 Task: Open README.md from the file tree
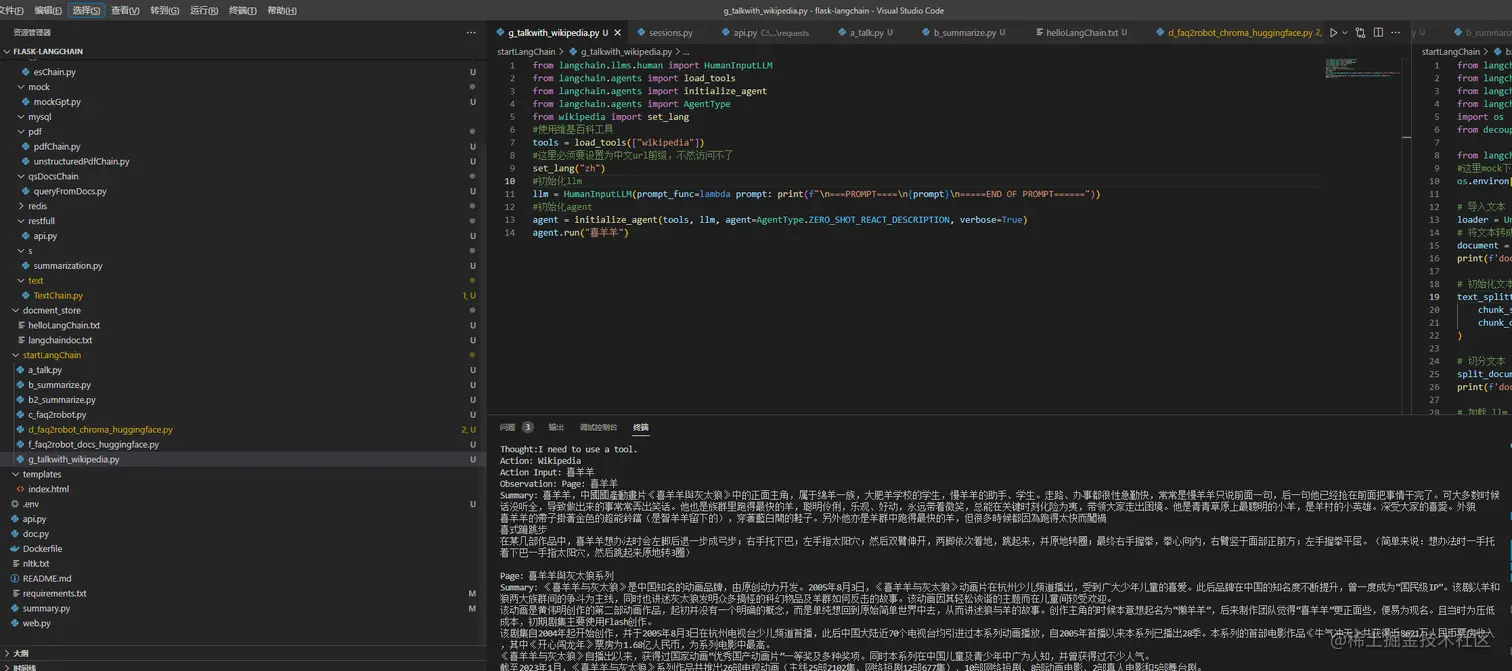pyautogui.click(x=47, y=578)
